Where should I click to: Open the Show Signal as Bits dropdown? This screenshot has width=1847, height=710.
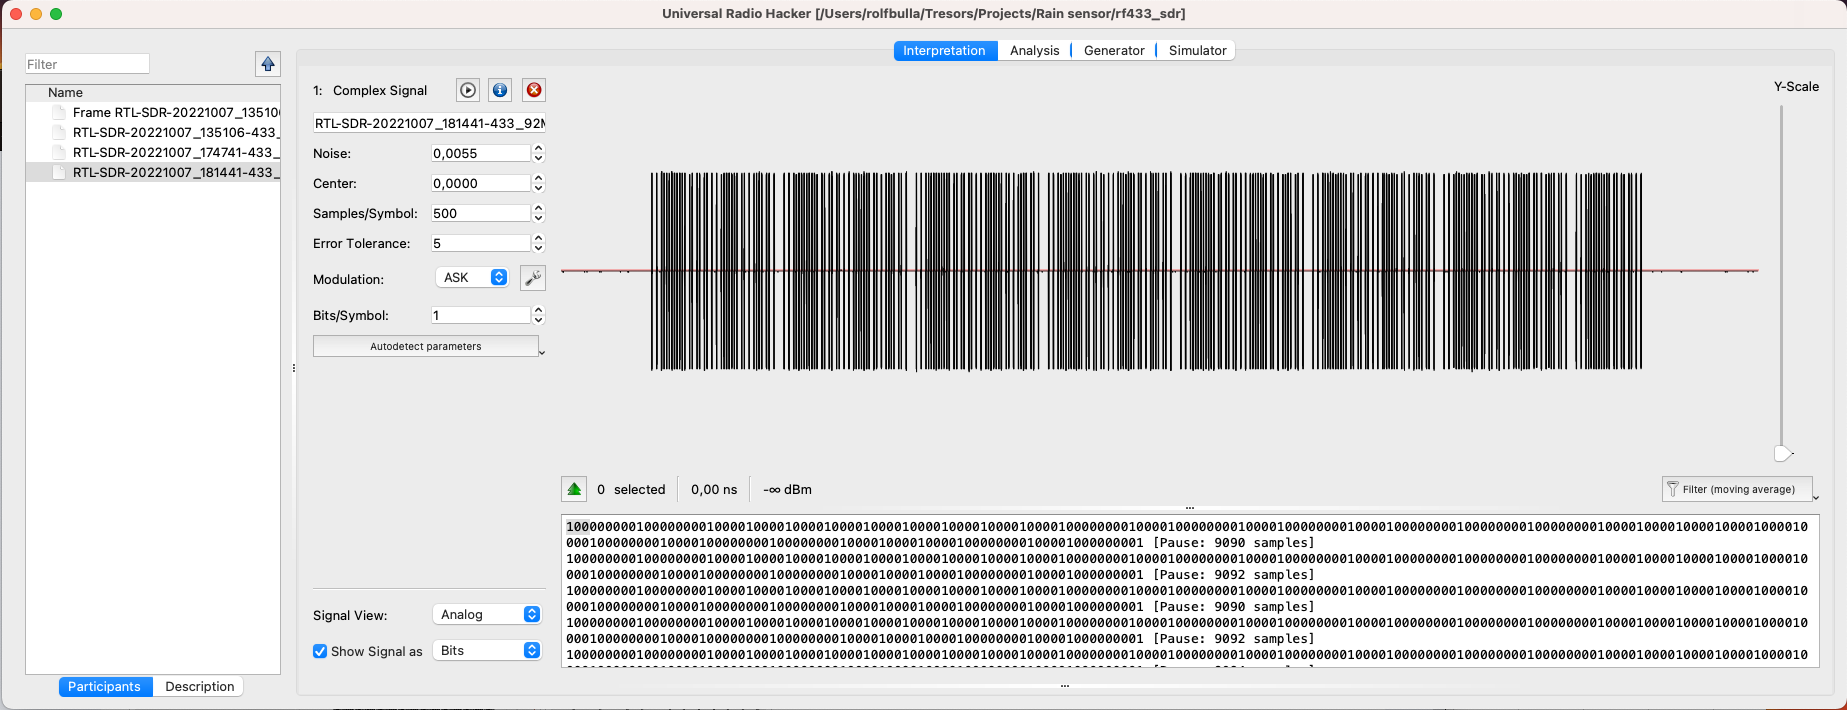coord(488,651)
